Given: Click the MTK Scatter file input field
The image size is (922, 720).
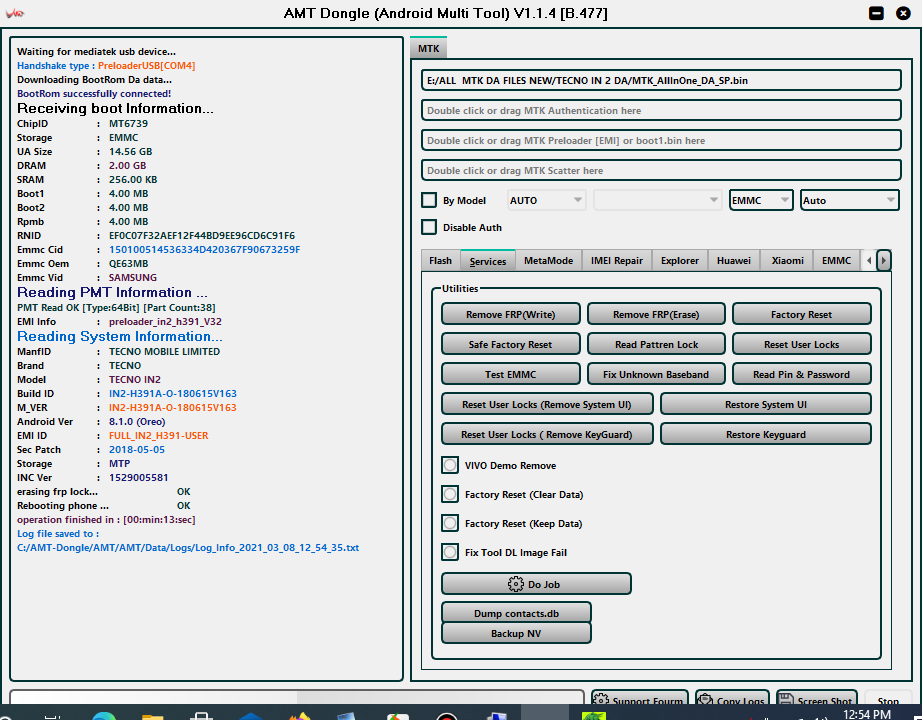Looking at the screenshot, I should tap(661, 170).
